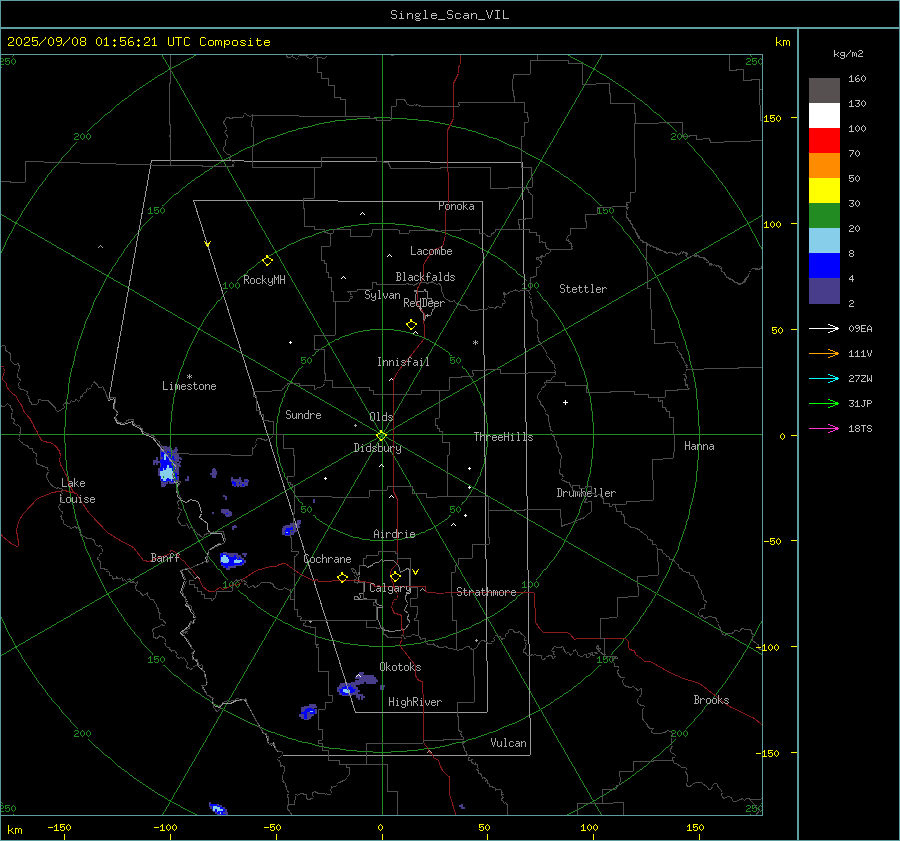Click the Sundre city label
This screenshot has height=841, width=900.
(303, 415)
